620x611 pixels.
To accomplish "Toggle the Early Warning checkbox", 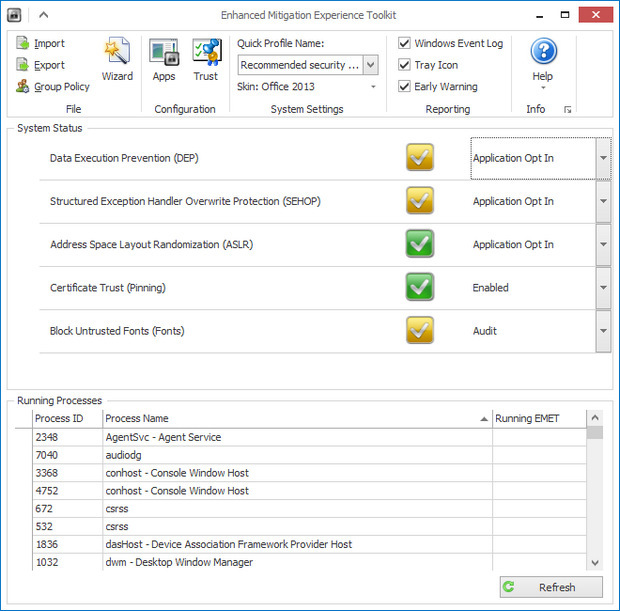I will click(404, 86).
